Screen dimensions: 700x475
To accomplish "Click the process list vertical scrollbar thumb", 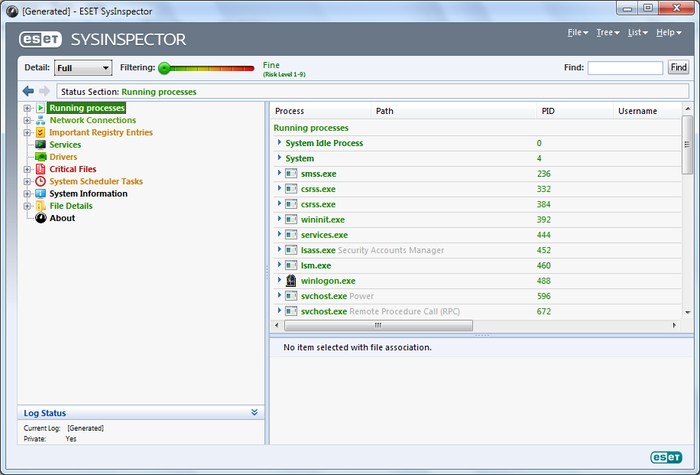I will point(688,145).
